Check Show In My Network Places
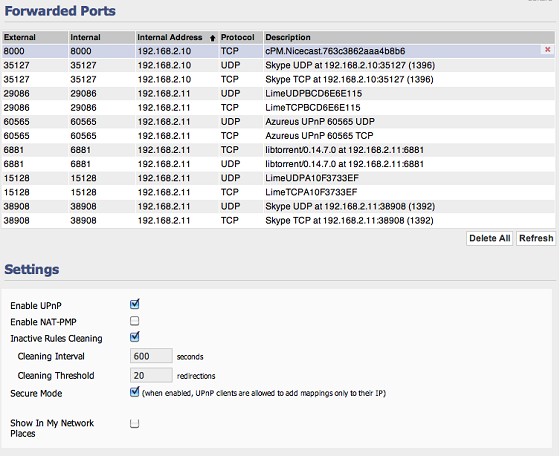 tap(134, 424)
